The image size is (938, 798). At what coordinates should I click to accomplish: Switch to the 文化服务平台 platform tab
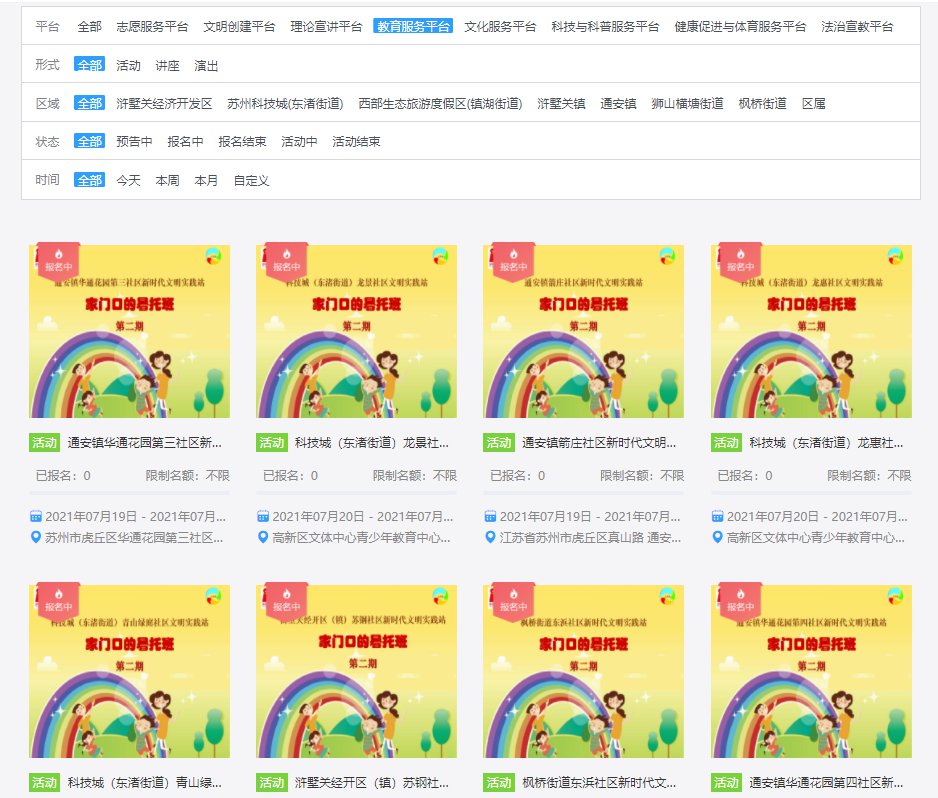tap(500, 27)
